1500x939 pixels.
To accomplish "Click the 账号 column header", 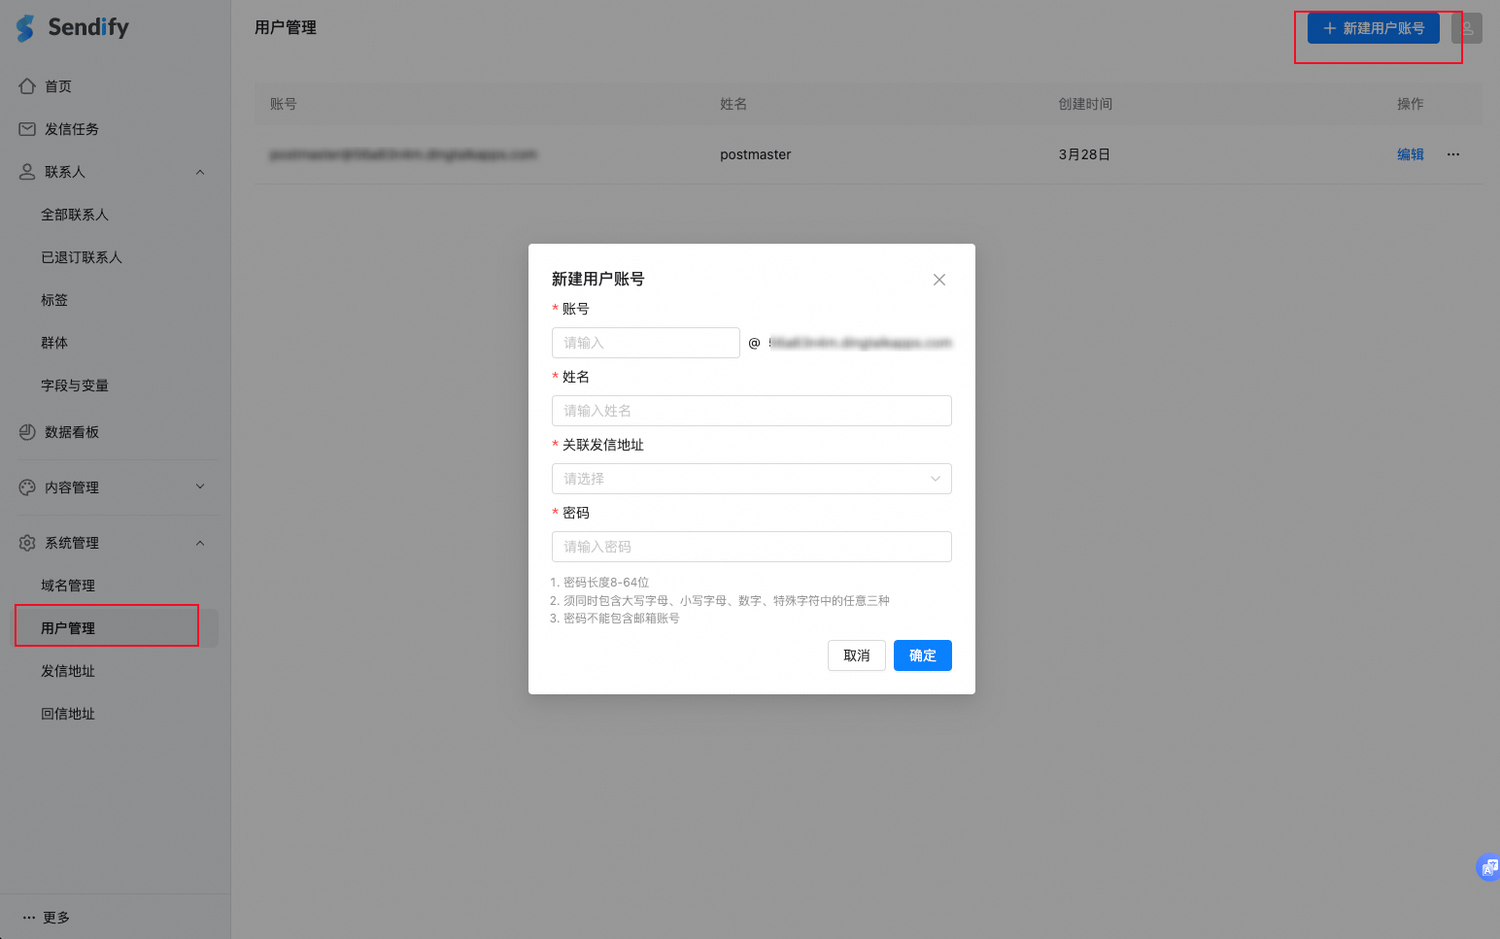I will pyautogui.click(x=283, y=104).
